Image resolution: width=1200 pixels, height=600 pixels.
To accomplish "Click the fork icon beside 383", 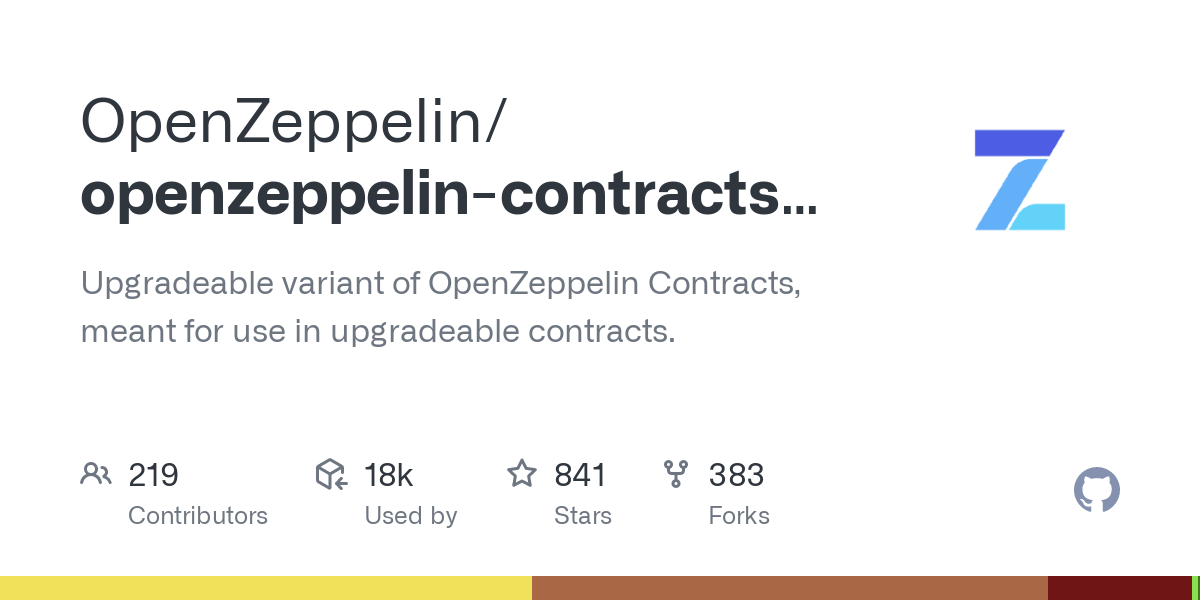I will [x=676, y=474].
